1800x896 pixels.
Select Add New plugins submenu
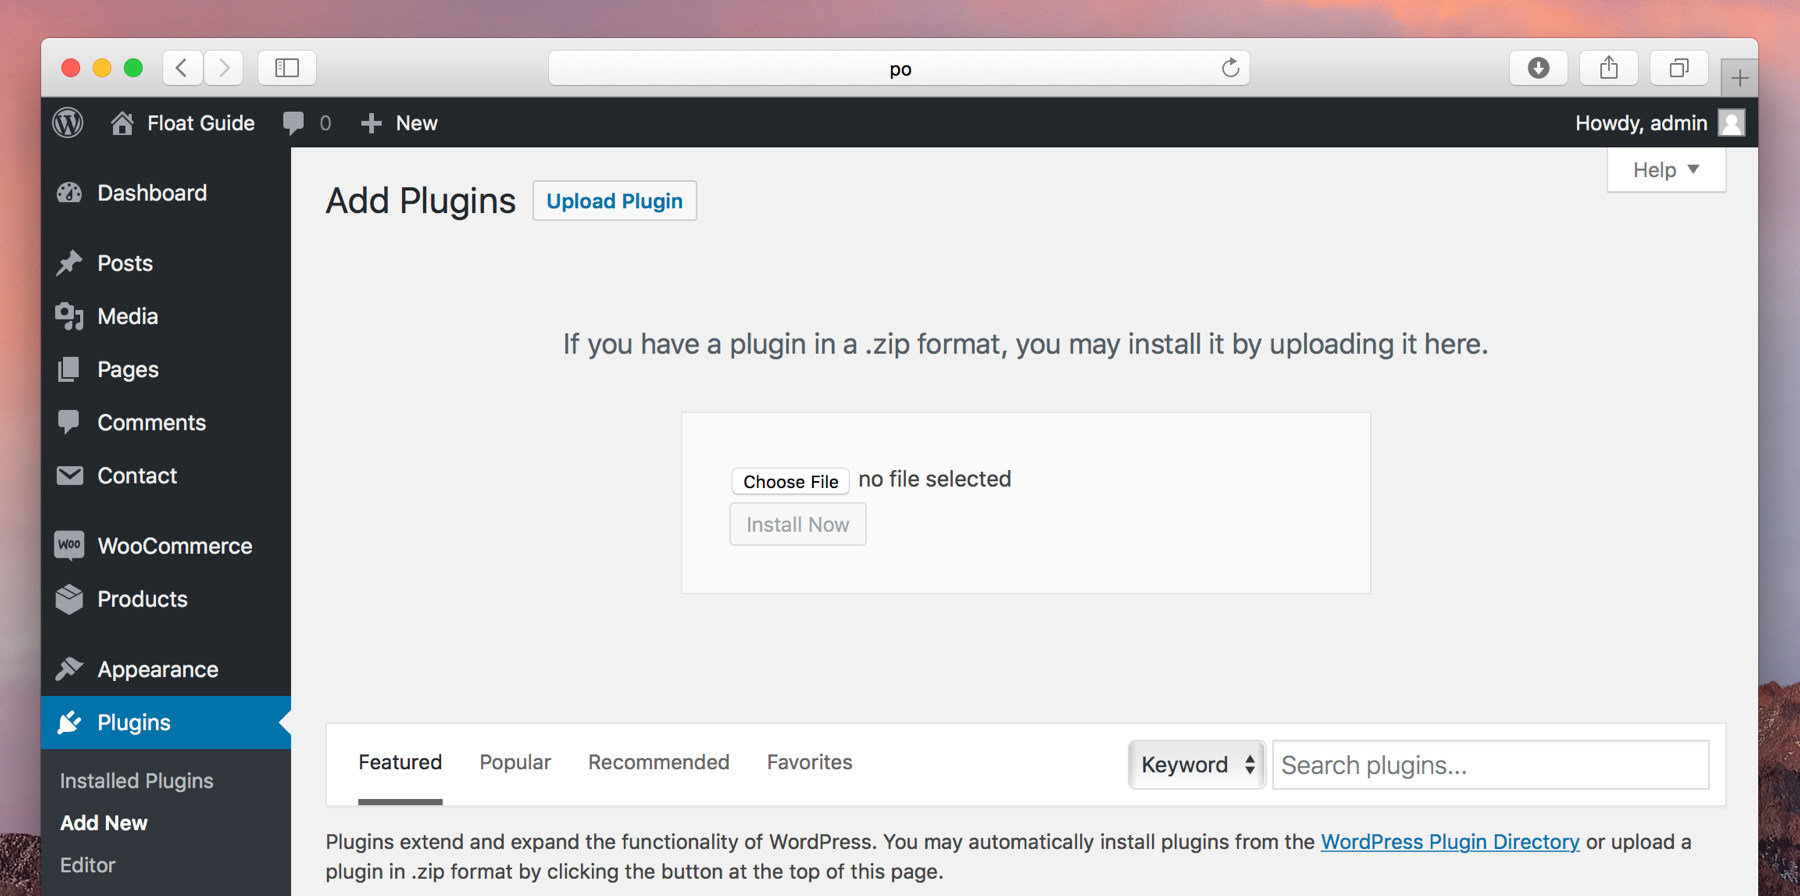(104, 823)
